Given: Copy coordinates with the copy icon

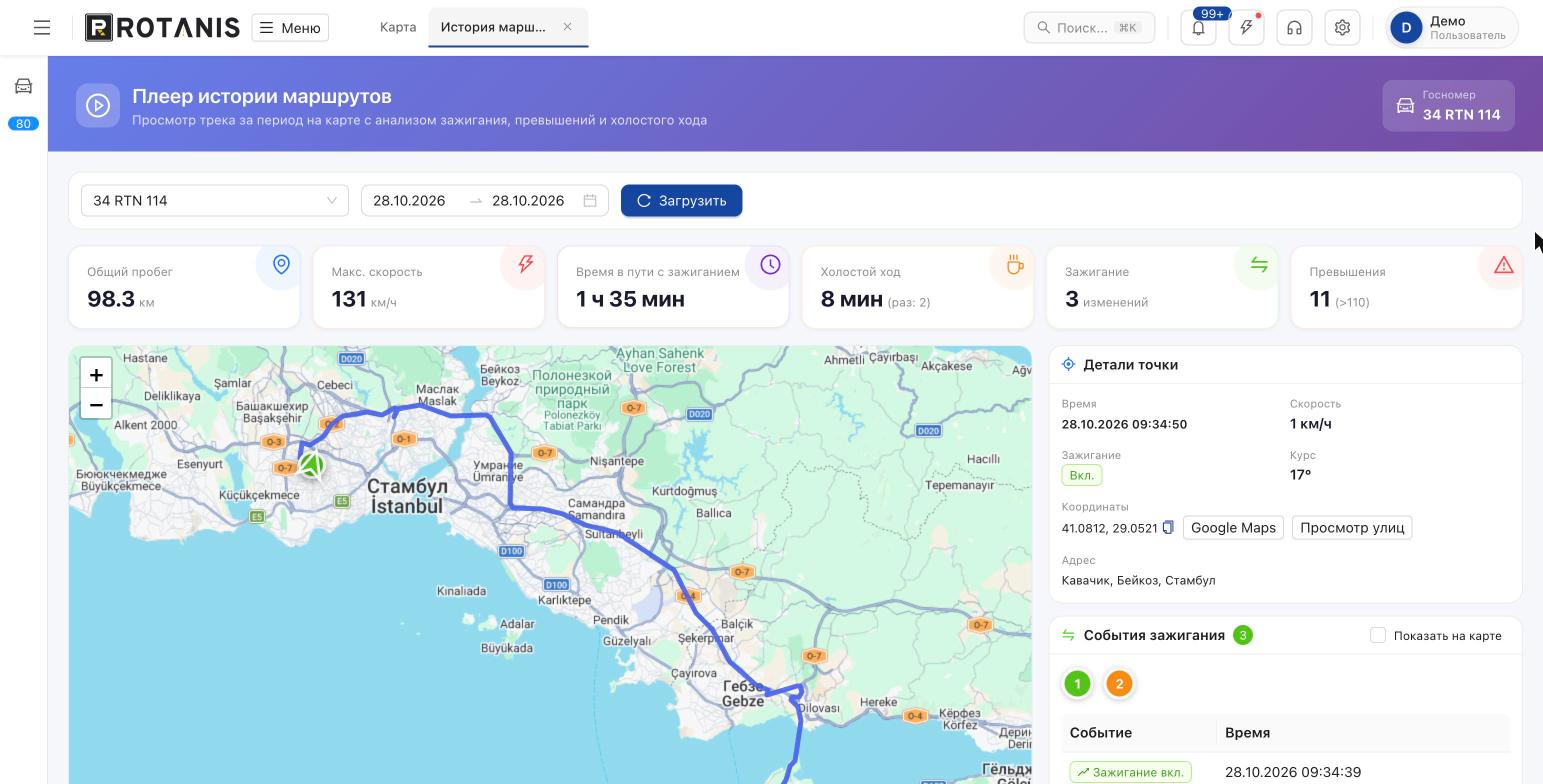Looking at the screenshot, I should click(1167, 528).
